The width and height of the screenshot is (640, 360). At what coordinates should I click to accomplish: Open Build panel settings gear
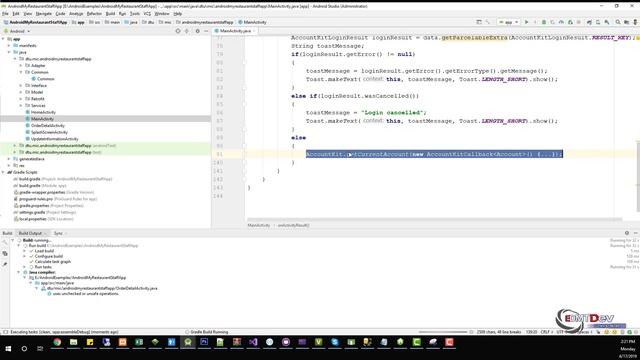[627, 233]
